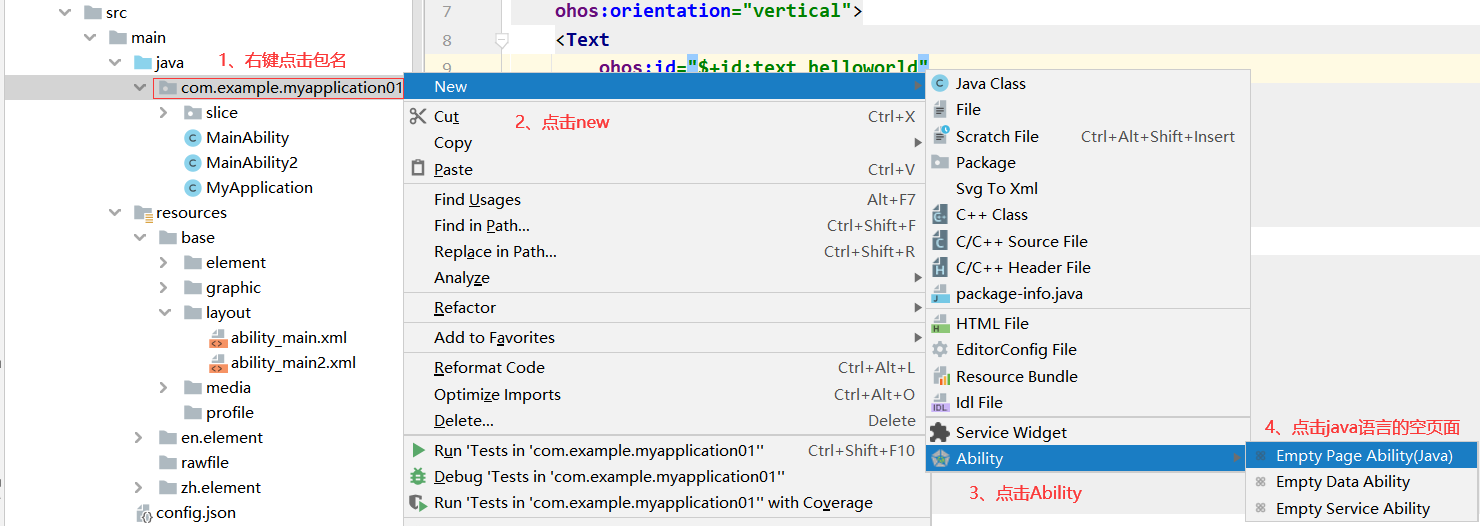Expand the element folder

164,263
